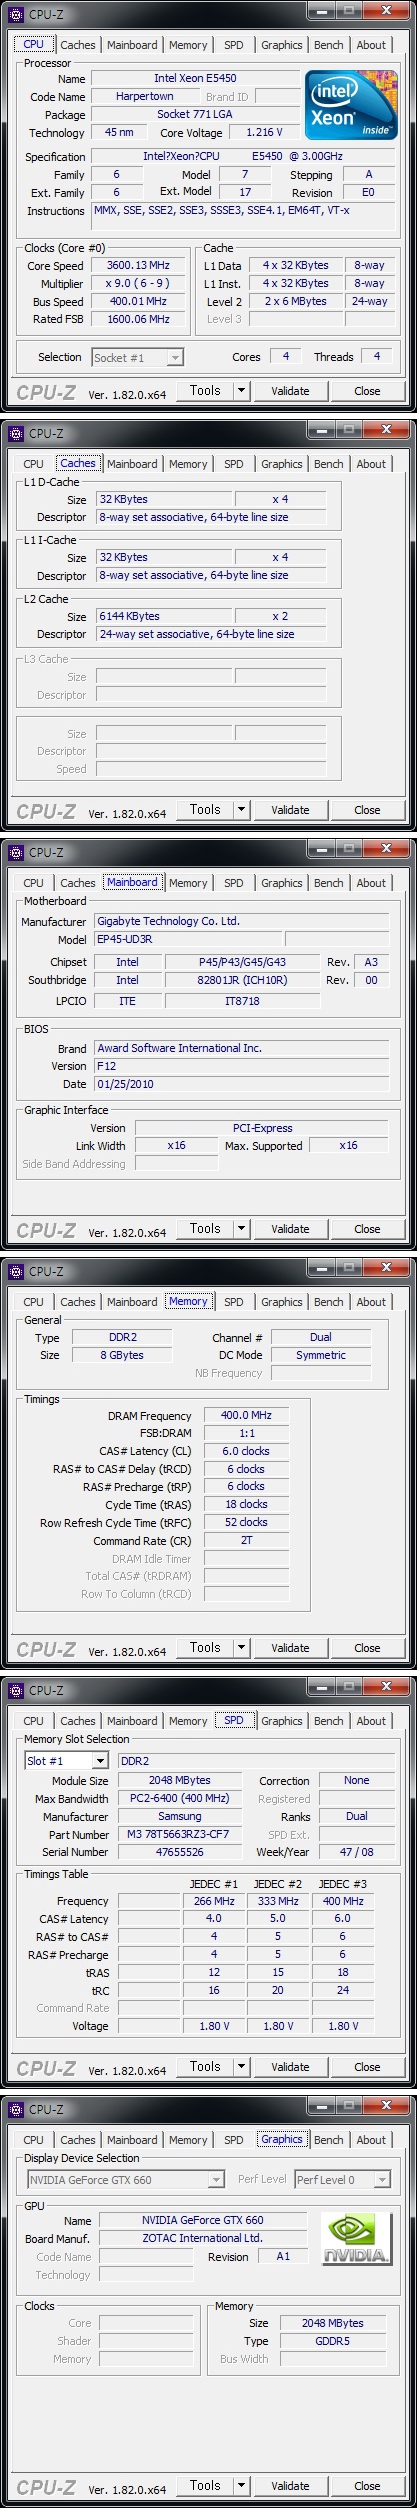The width and height of the screenshot is (417, 2508).
Task: Click the Name field showing Intel Xeon E5450
Action: (195, 78)
